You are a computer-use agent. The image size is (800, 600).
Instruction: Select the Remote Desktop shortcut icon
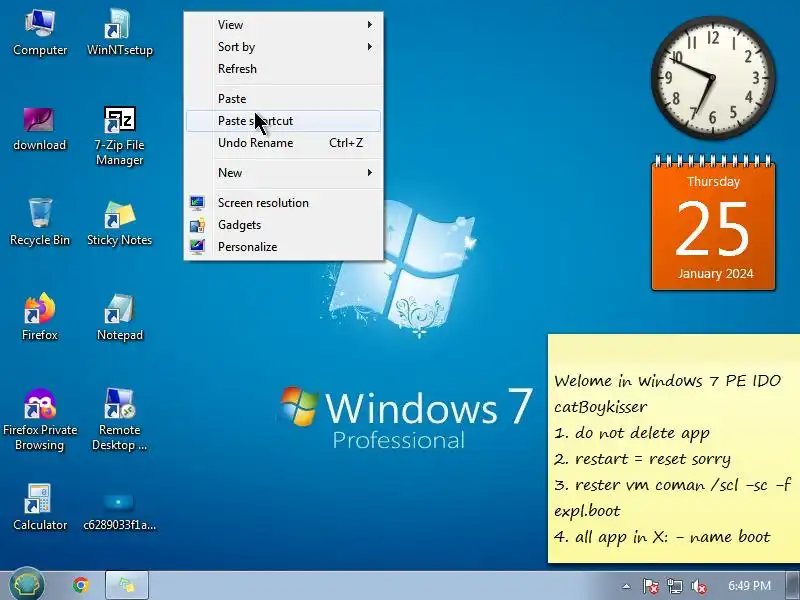tap(119, 419)
